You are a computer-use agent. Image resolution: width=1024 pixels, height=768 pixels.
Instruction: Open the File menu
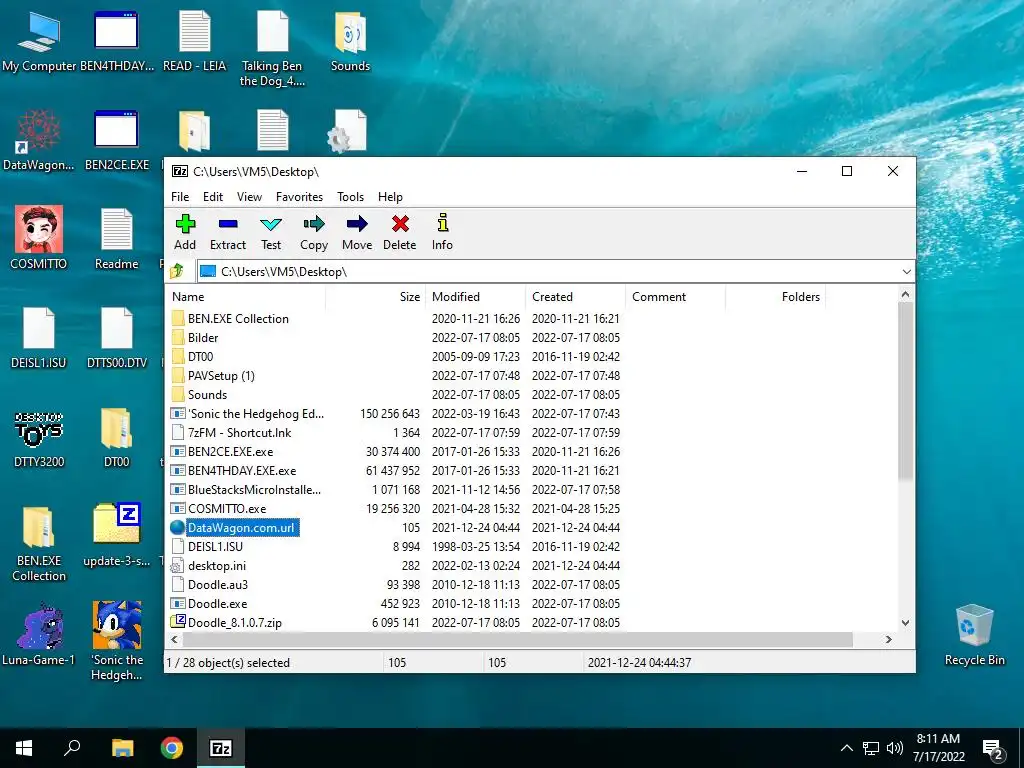coord(180,197)
